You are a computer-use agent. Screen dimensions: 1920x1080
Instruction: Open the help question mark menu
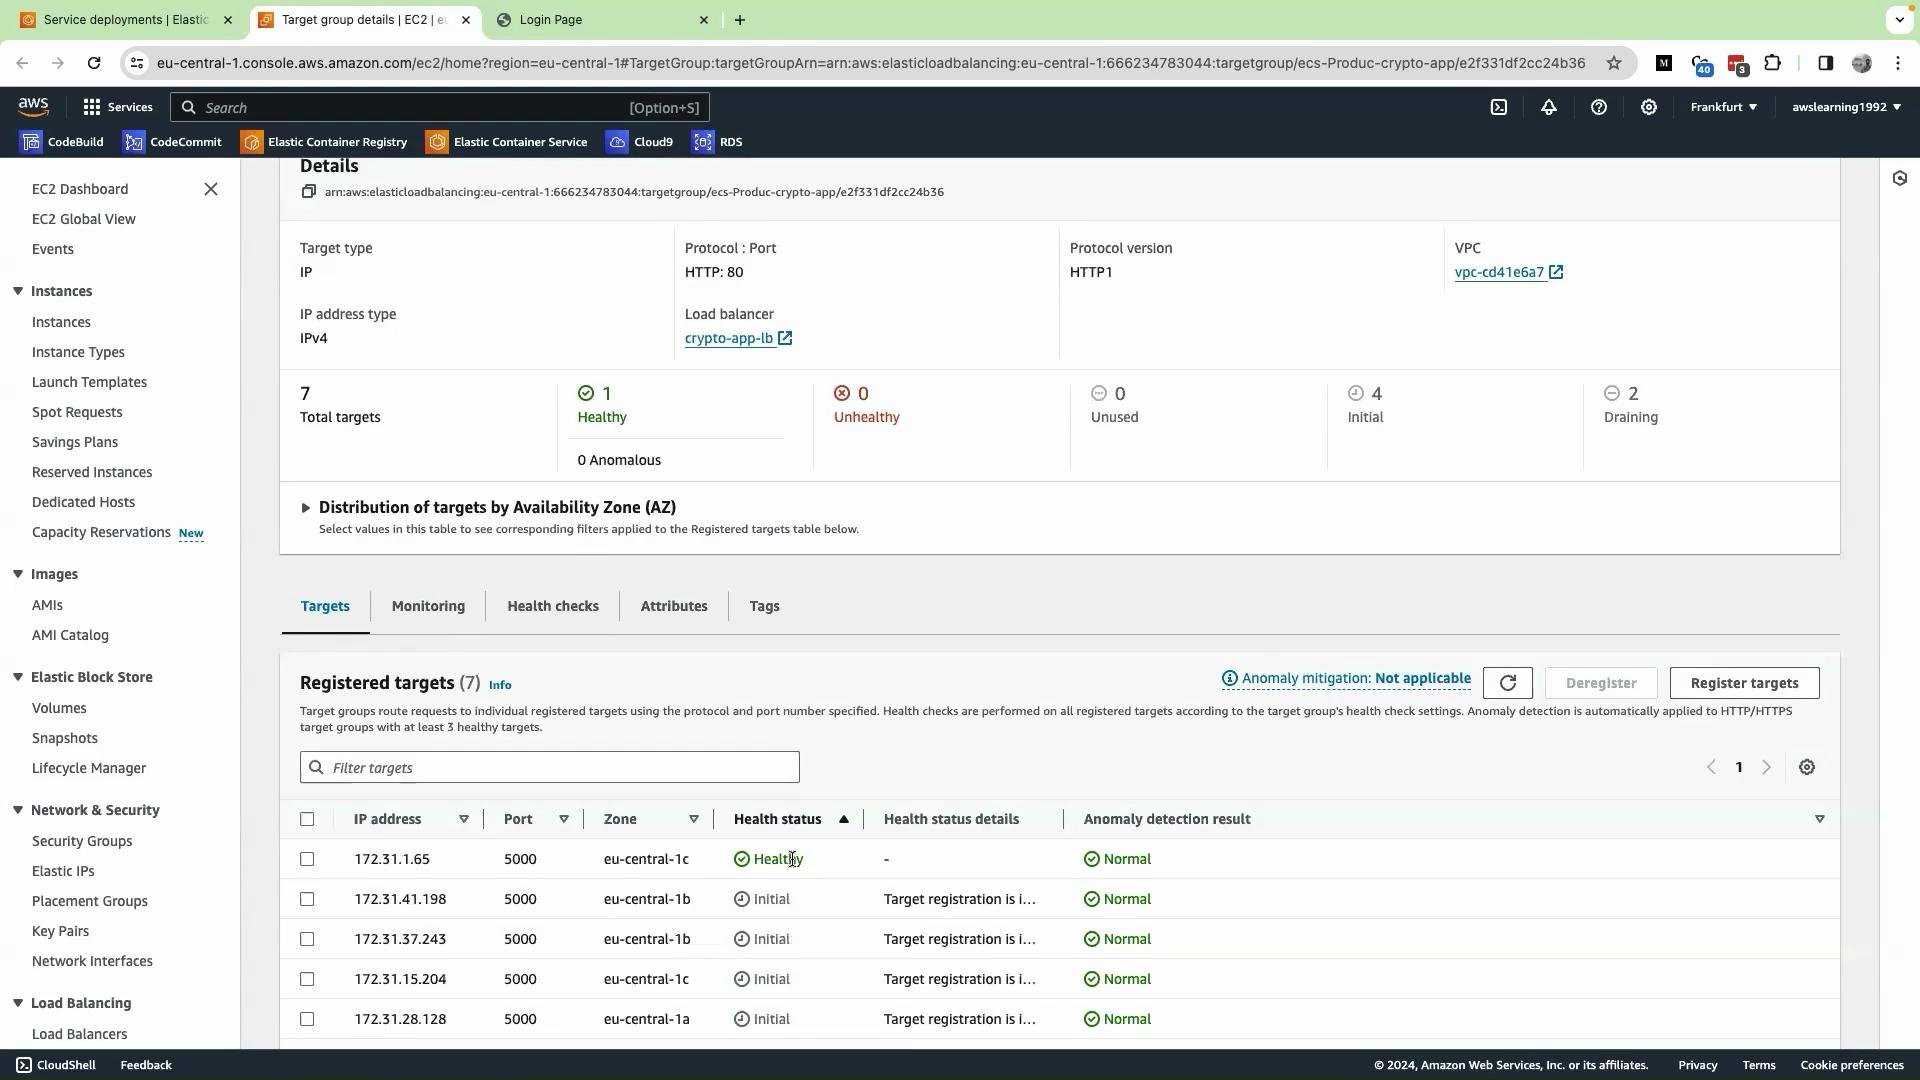tap(1599, 107)
